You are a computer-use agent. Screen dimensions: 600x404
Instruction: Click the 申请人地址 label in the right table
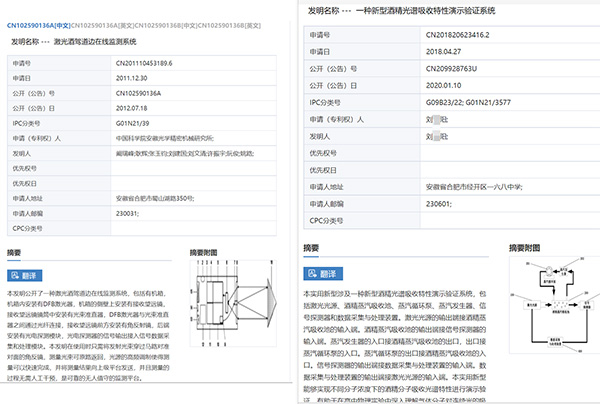coord(326,187)
